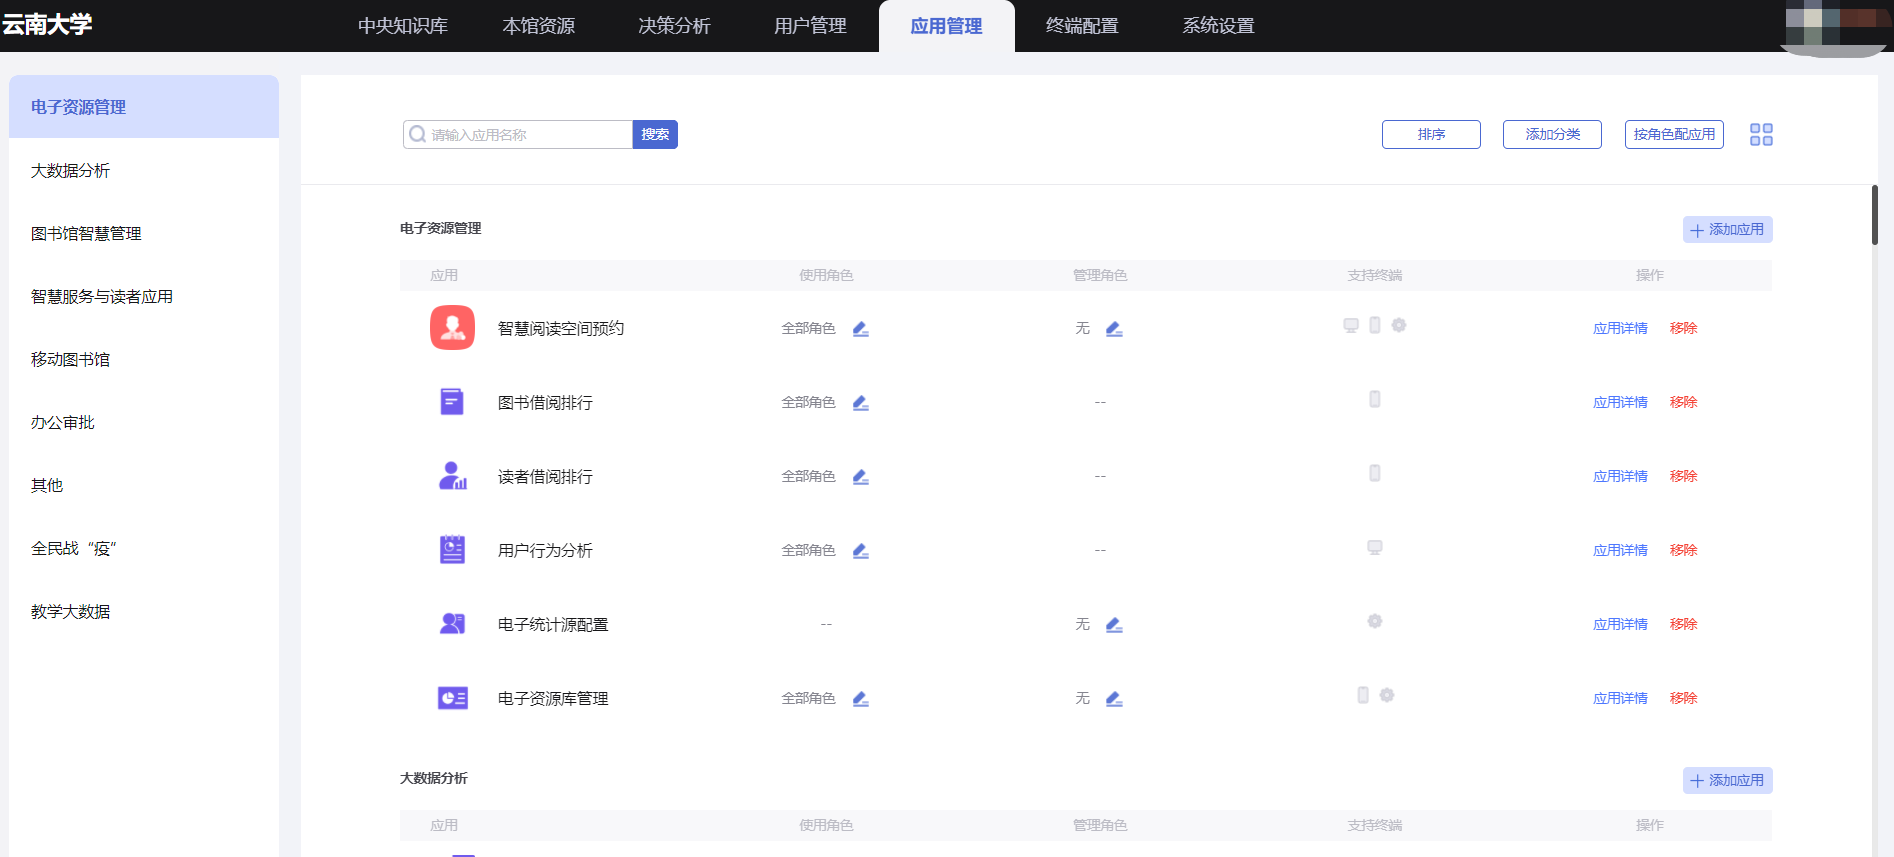Edit management role for 智慧阅读空间预约
The height and width of the screenshot is (857, 1894).
click(1114, 329)
